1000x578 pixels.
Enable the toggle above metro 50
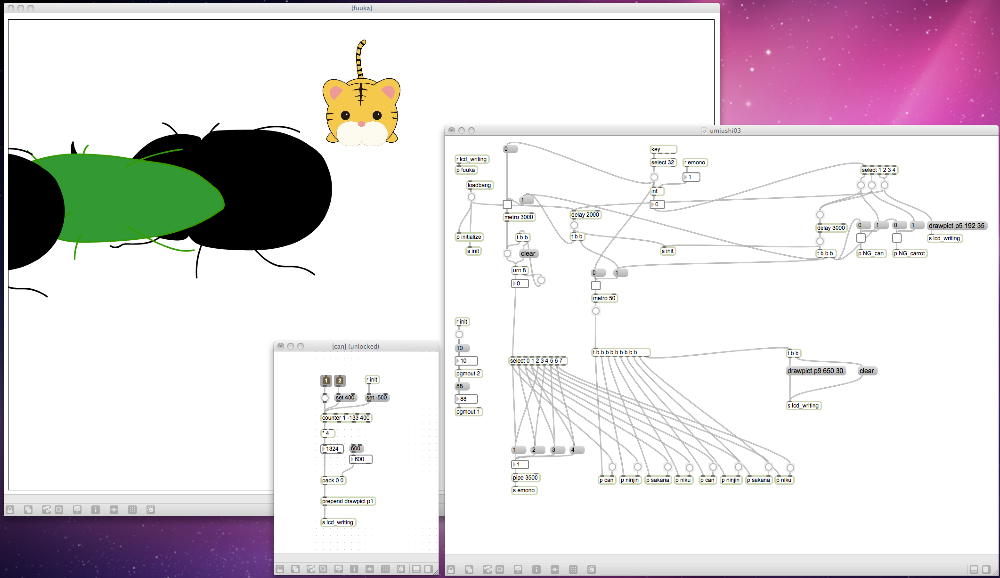[x=596, y=285]
